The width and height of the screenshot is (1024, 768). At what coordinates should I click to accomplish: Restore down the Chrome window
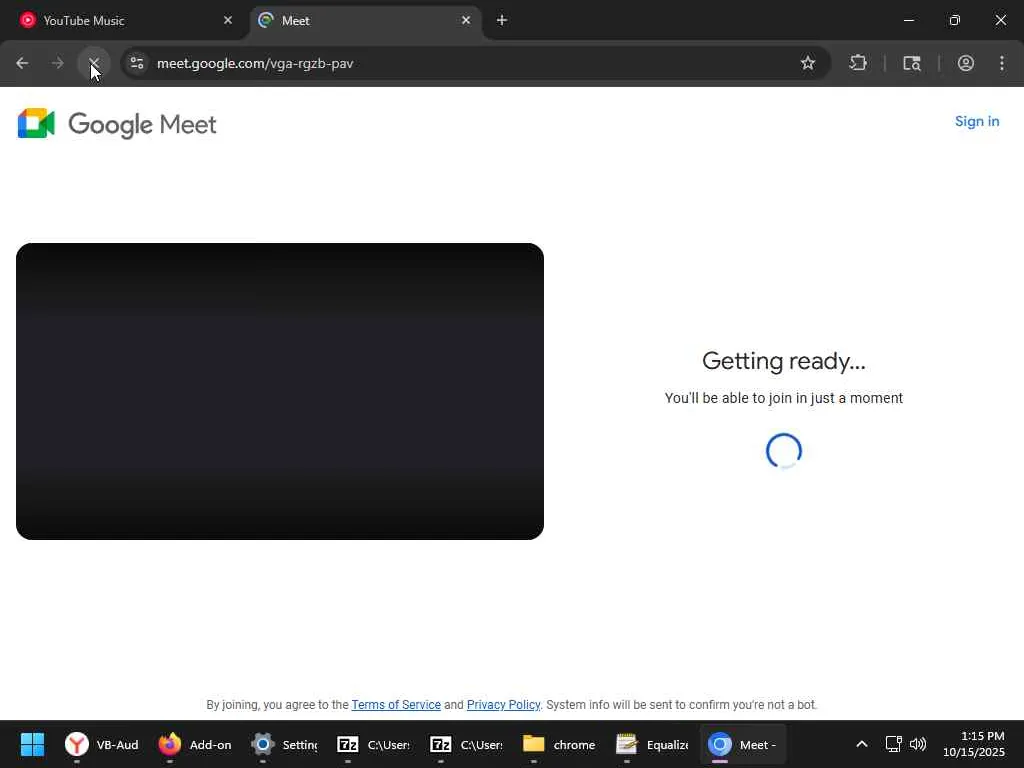tap(955, 20)
